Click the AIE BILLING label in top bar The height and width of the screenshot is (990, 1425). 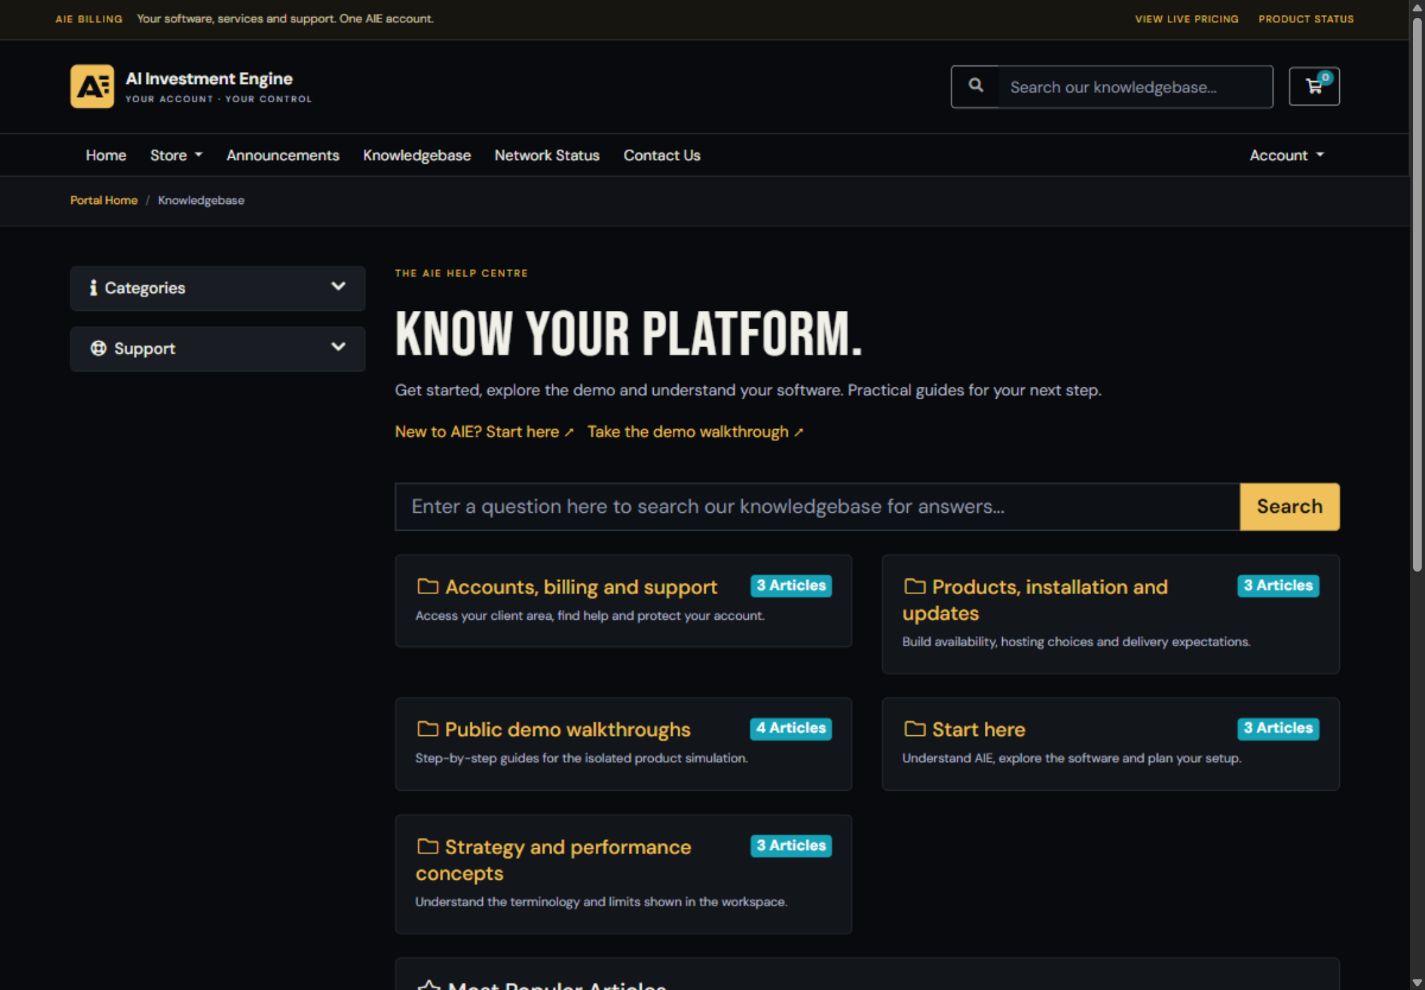click(89, 19)
